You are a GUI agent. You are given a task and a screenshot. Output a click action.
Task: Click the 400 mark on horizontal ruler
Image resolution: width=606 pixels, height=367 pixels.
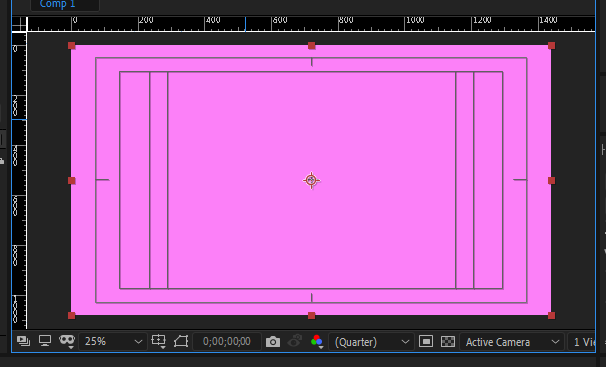(213, 20)
